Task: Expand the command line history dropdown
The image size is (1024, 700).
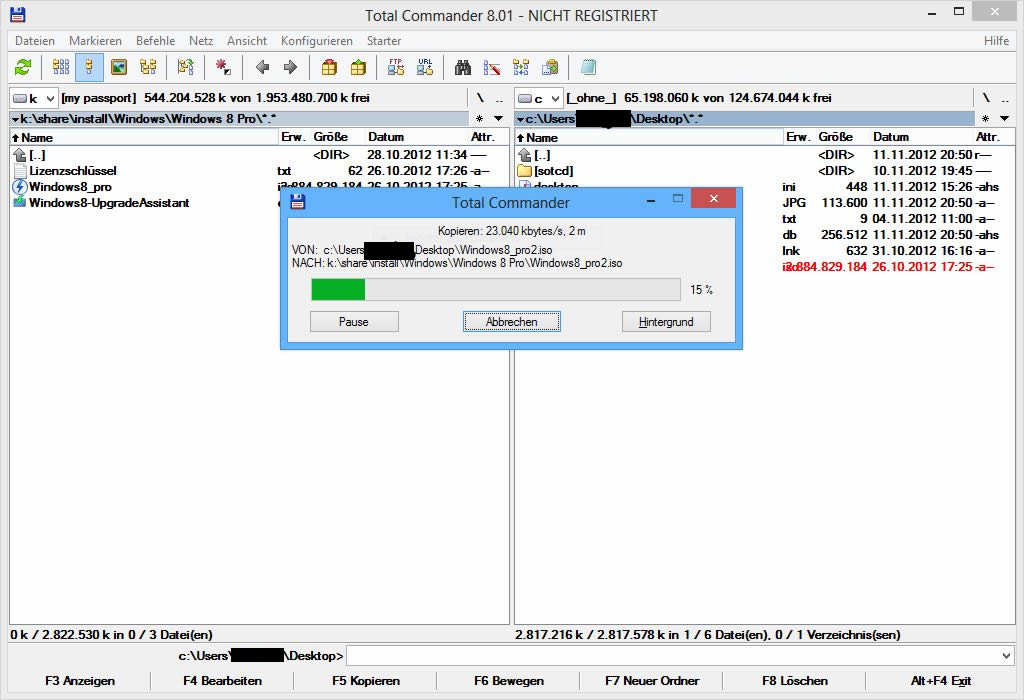Action: (x=1006, y=656)
